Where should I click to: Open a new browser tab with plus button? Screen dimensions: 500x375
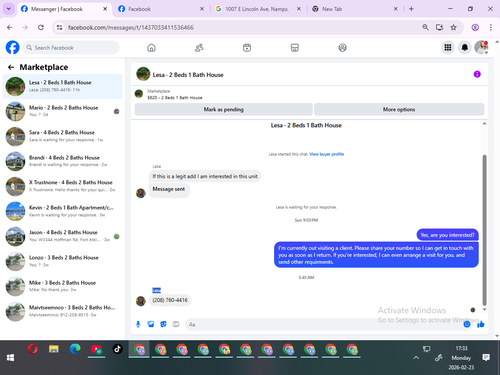pyautogui.click(x=411, y=9)
